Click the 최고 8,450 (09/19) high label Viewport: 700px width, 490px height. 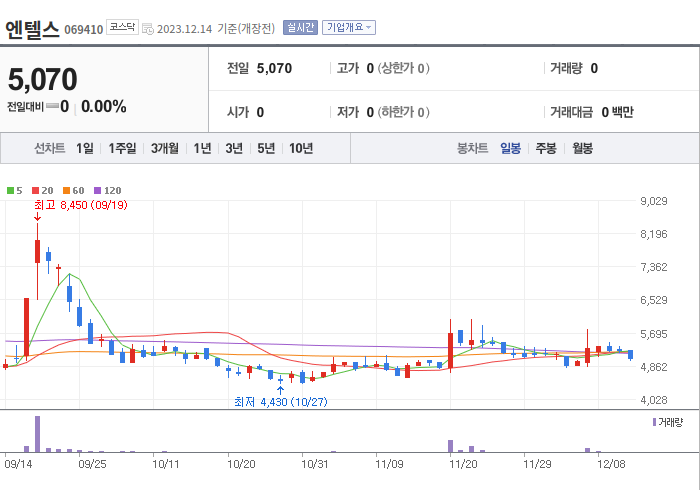(81, 205)
